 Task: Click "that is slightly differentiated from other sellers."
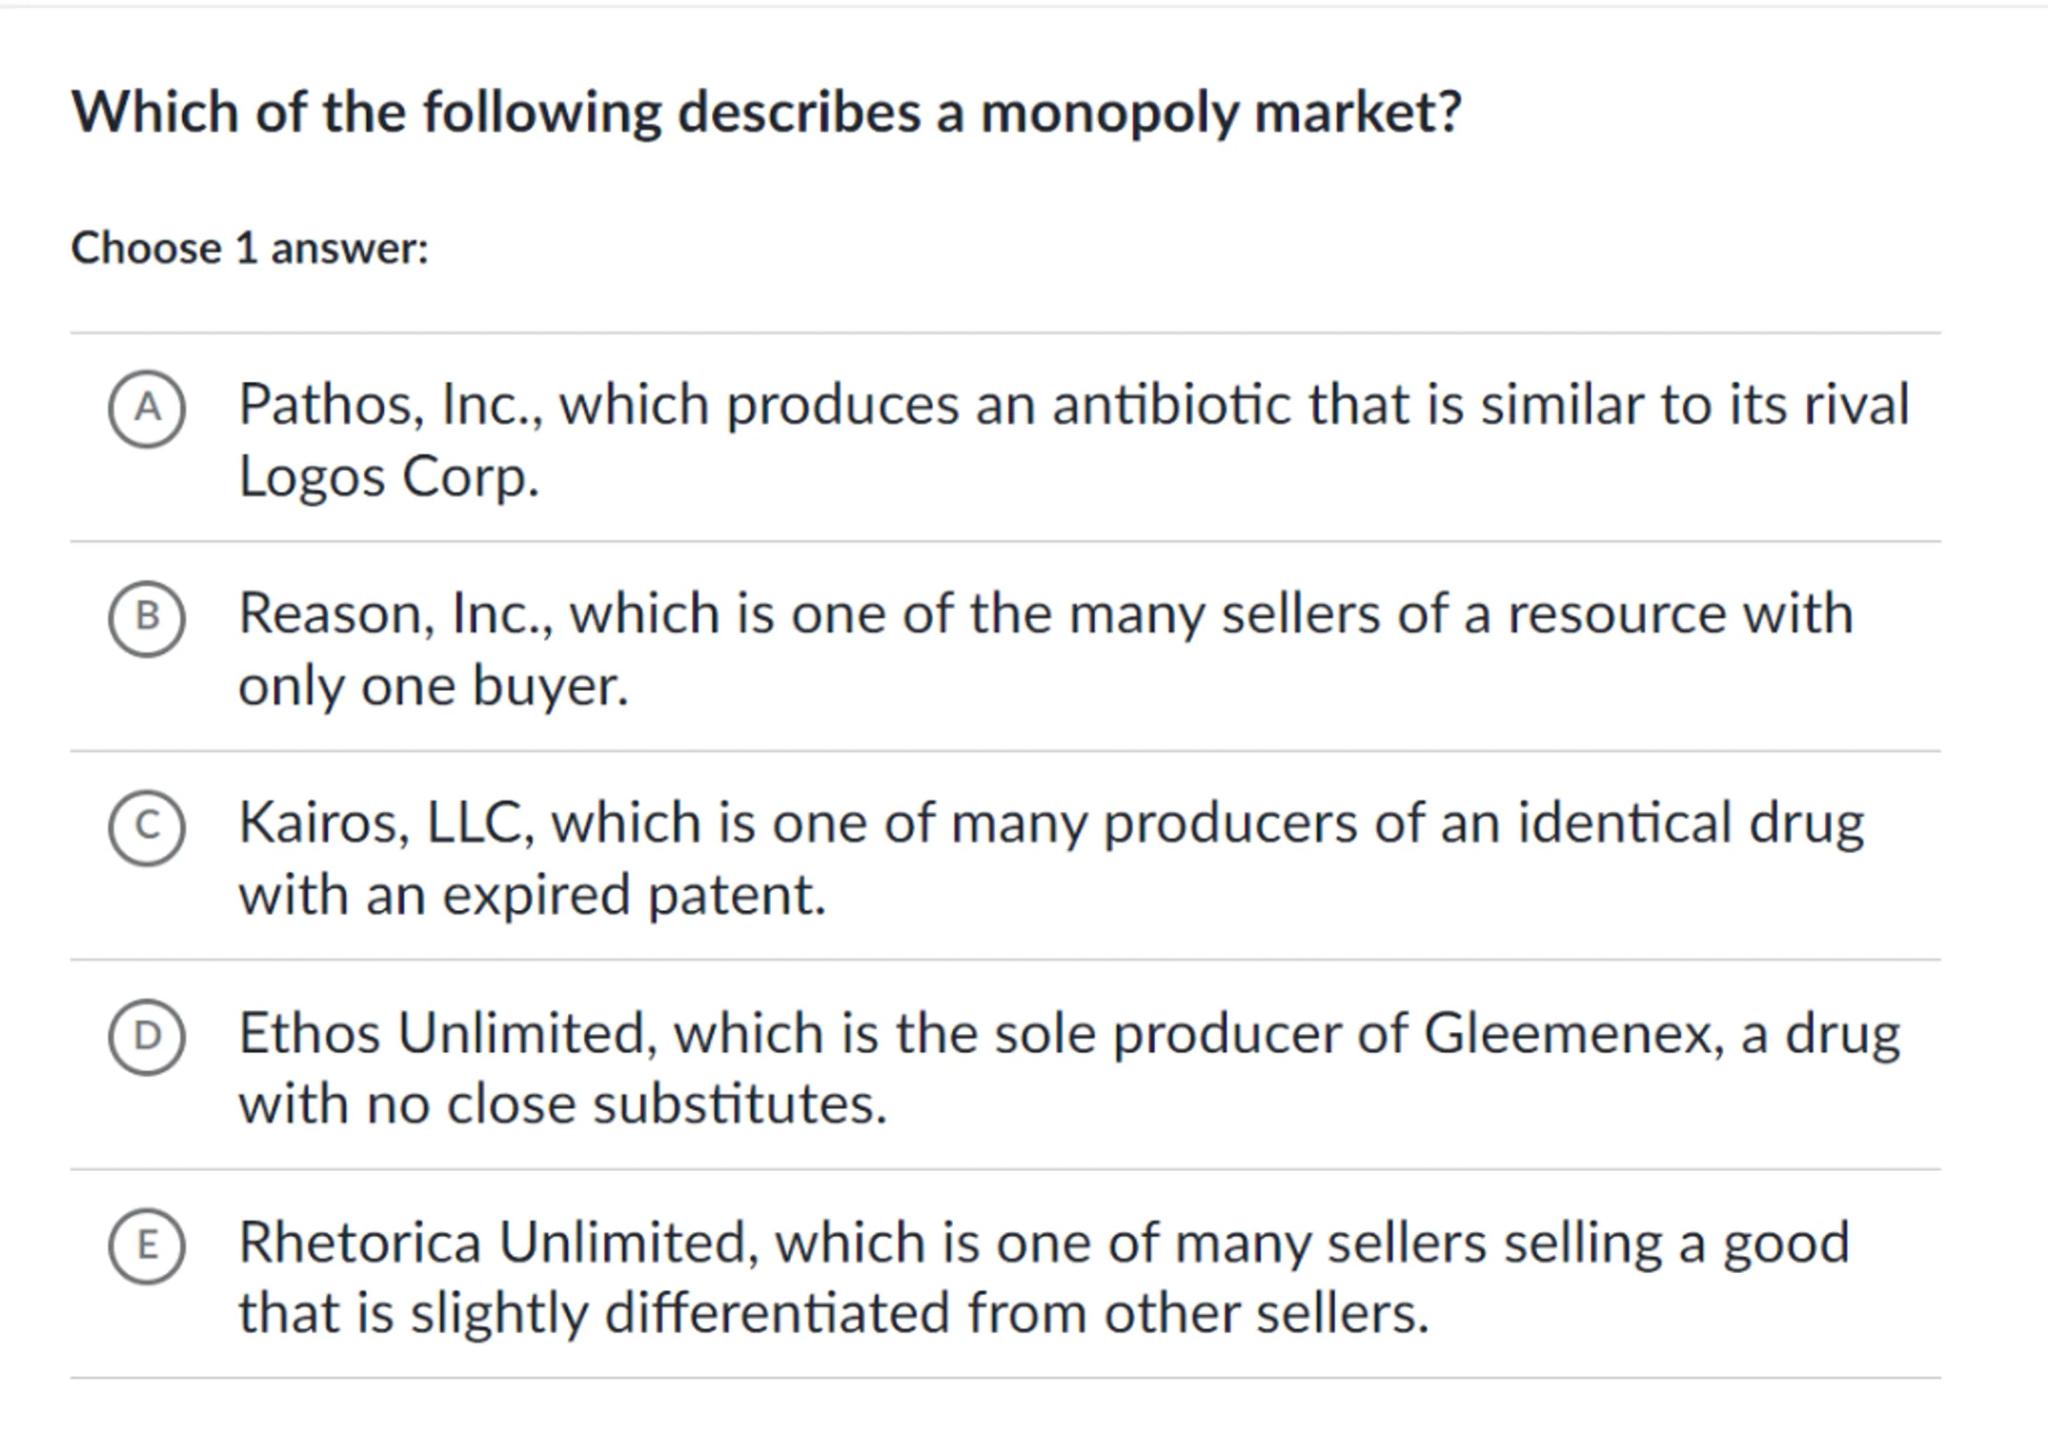pos(833,1313)
